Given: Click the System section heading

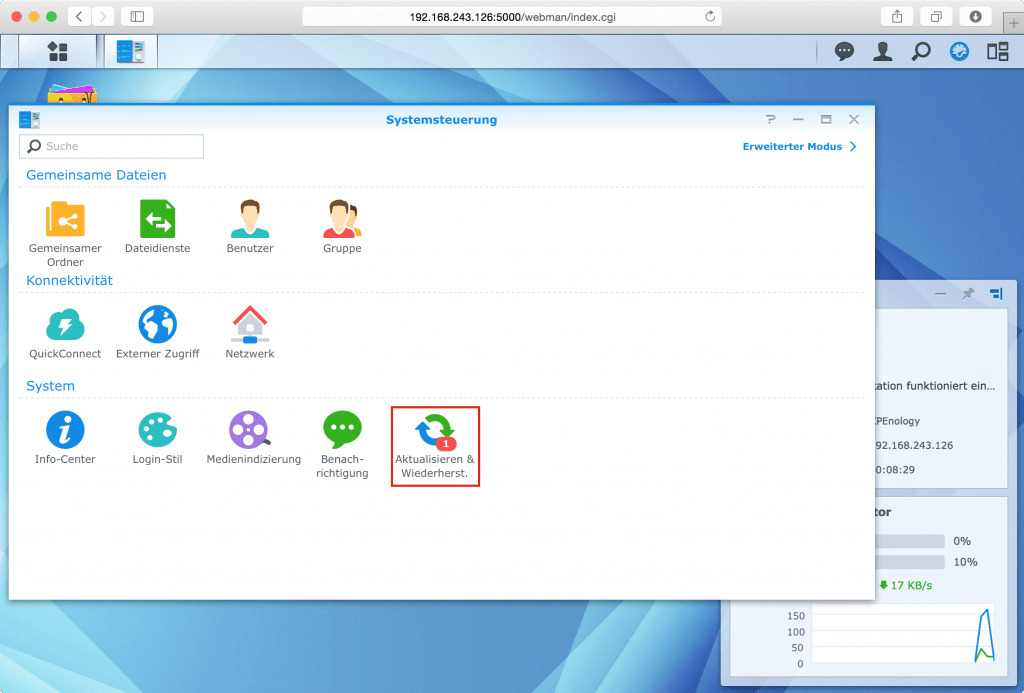Looking at the screenshot, I should coord(50,386).
